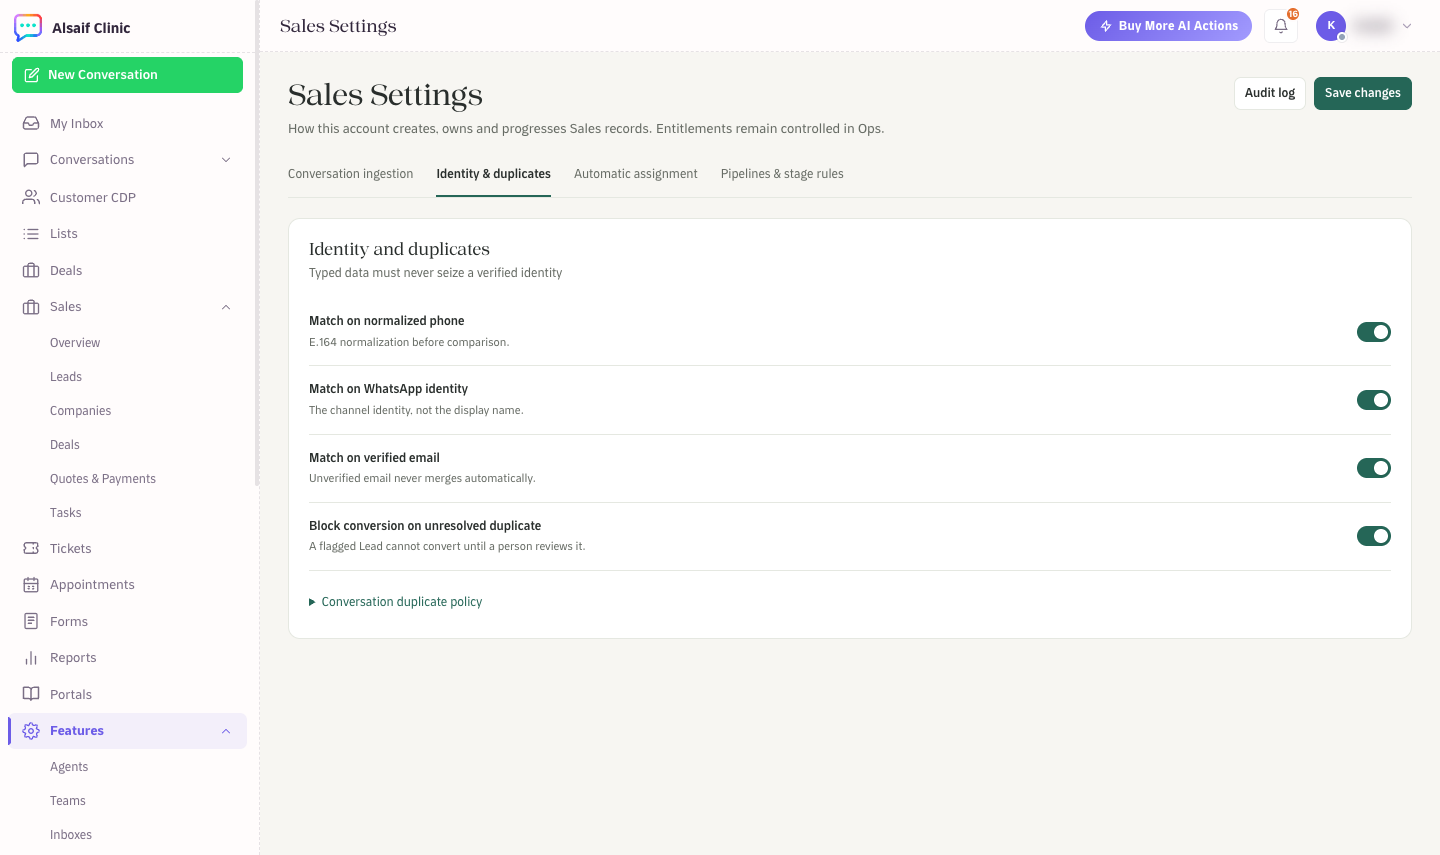
Task: Click the lightning bolt on Buy More AI Actions
Action: coord(1106,26)
